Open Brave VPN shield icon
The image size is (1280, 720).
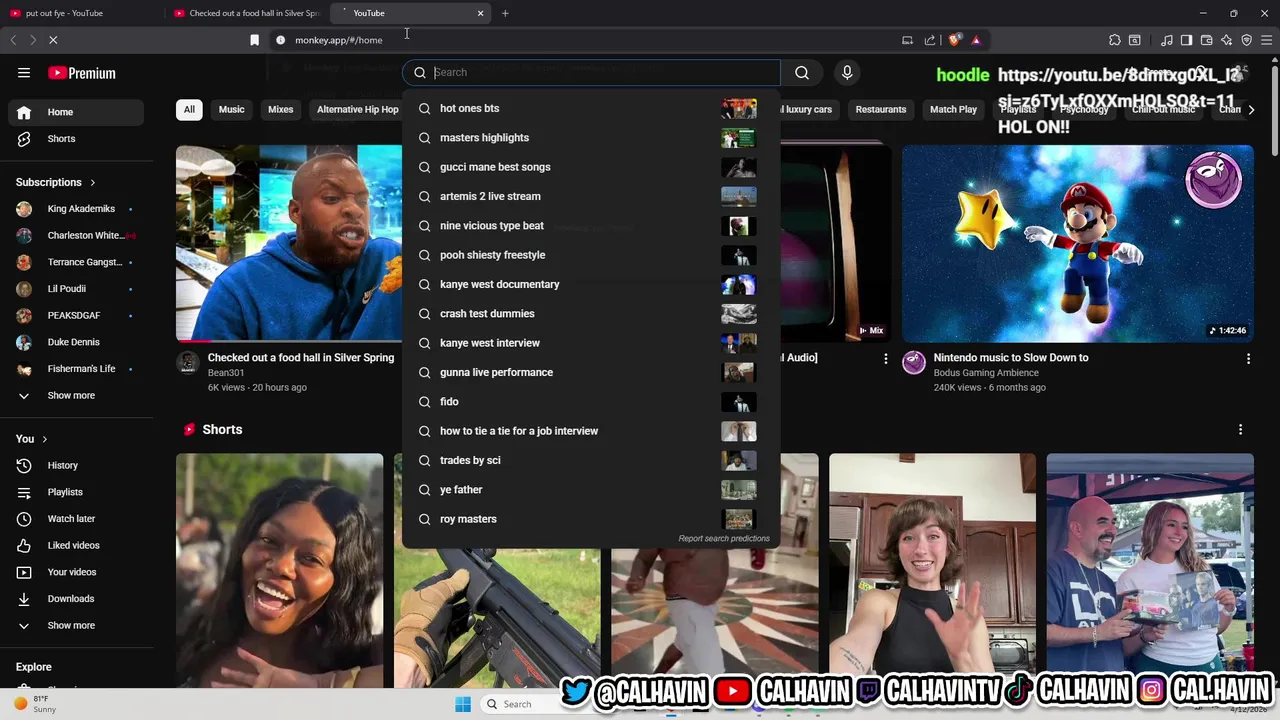pos(1247,40)
